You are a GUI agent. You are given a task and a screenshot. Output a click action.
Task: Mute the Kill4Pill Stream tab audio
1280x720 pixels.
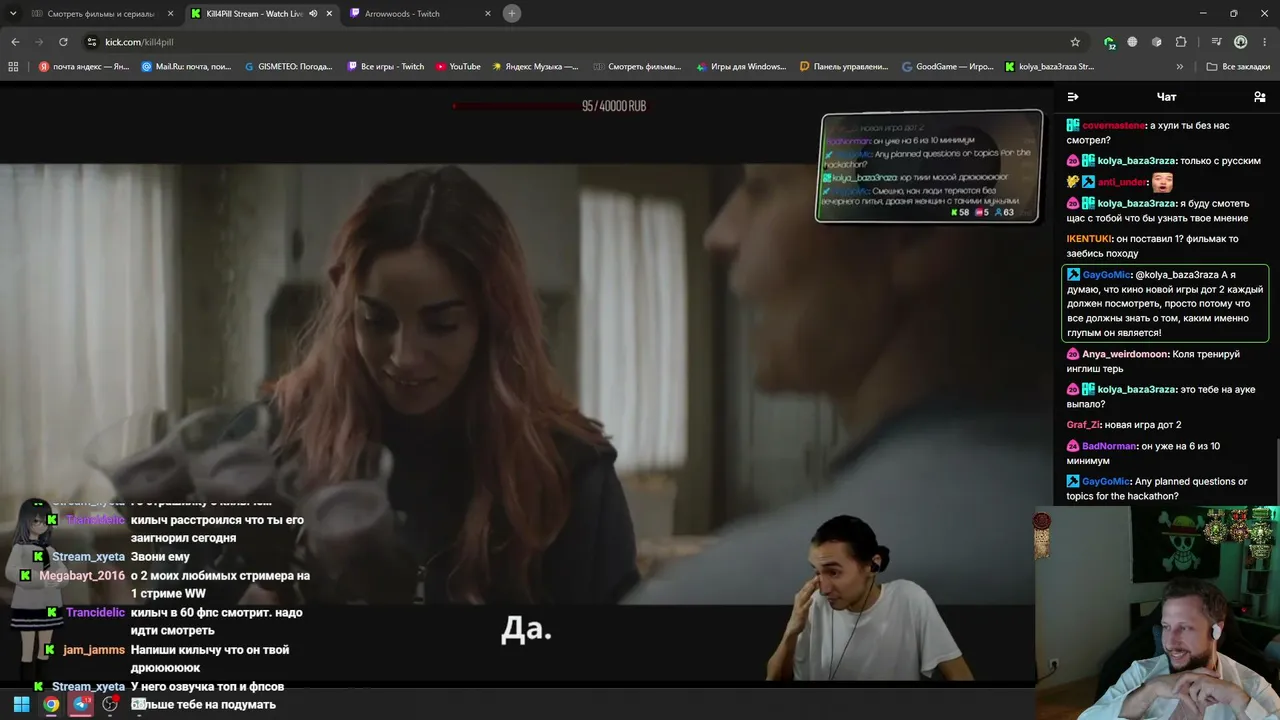click(x=313, y=14)
